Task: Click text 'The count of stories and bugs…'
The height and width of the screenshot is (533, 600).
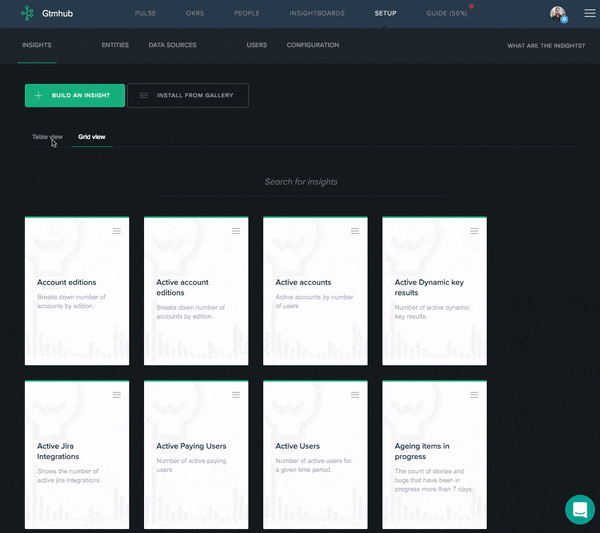Action: [434, 480]
